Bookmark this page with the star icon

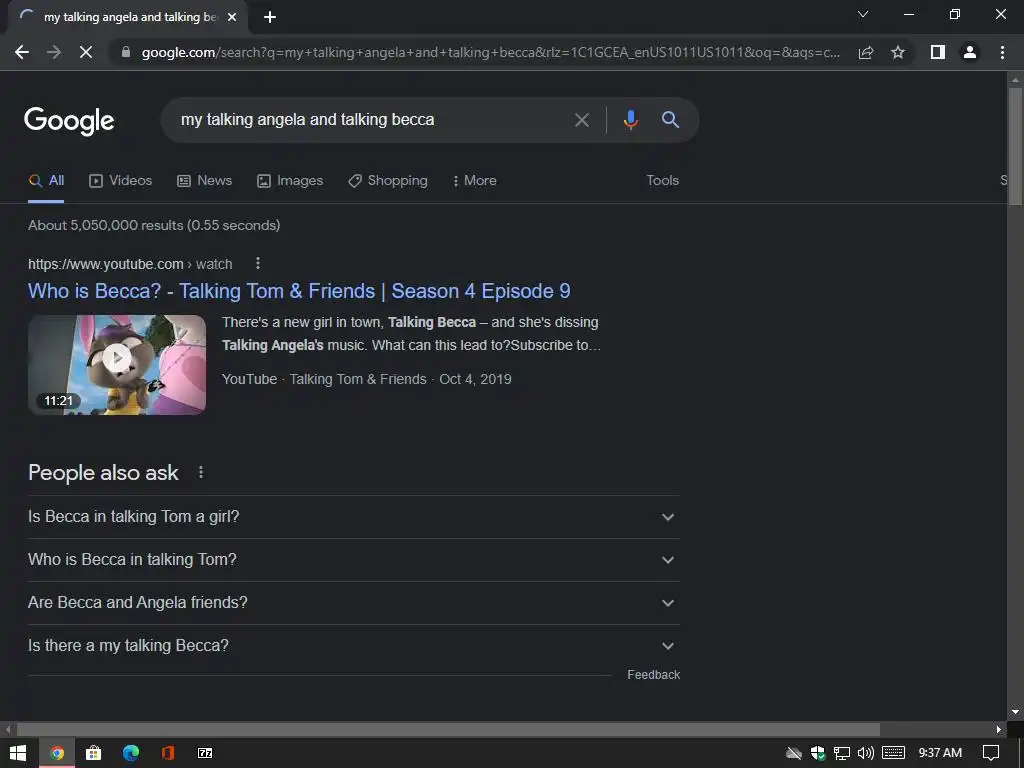898,52
